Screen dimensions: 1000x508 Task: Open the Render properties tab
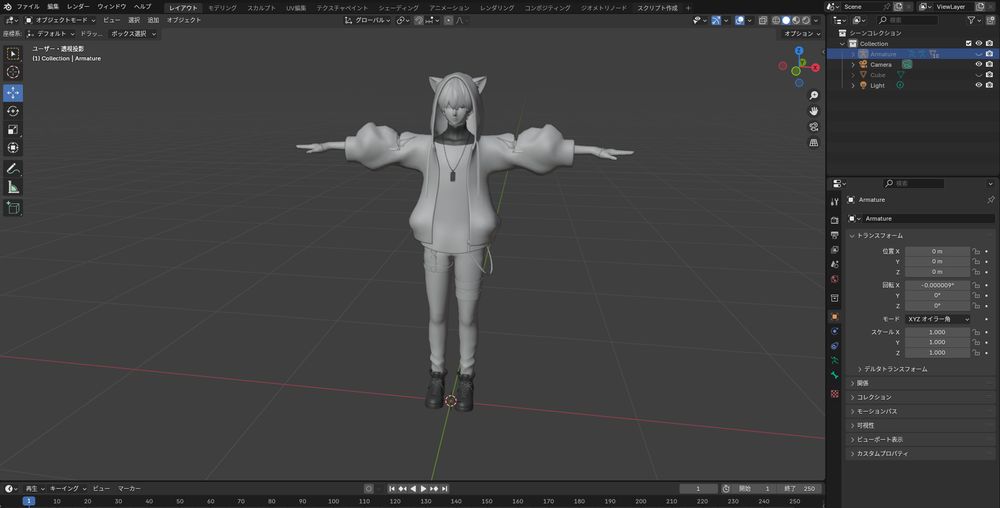click(834, 220)
